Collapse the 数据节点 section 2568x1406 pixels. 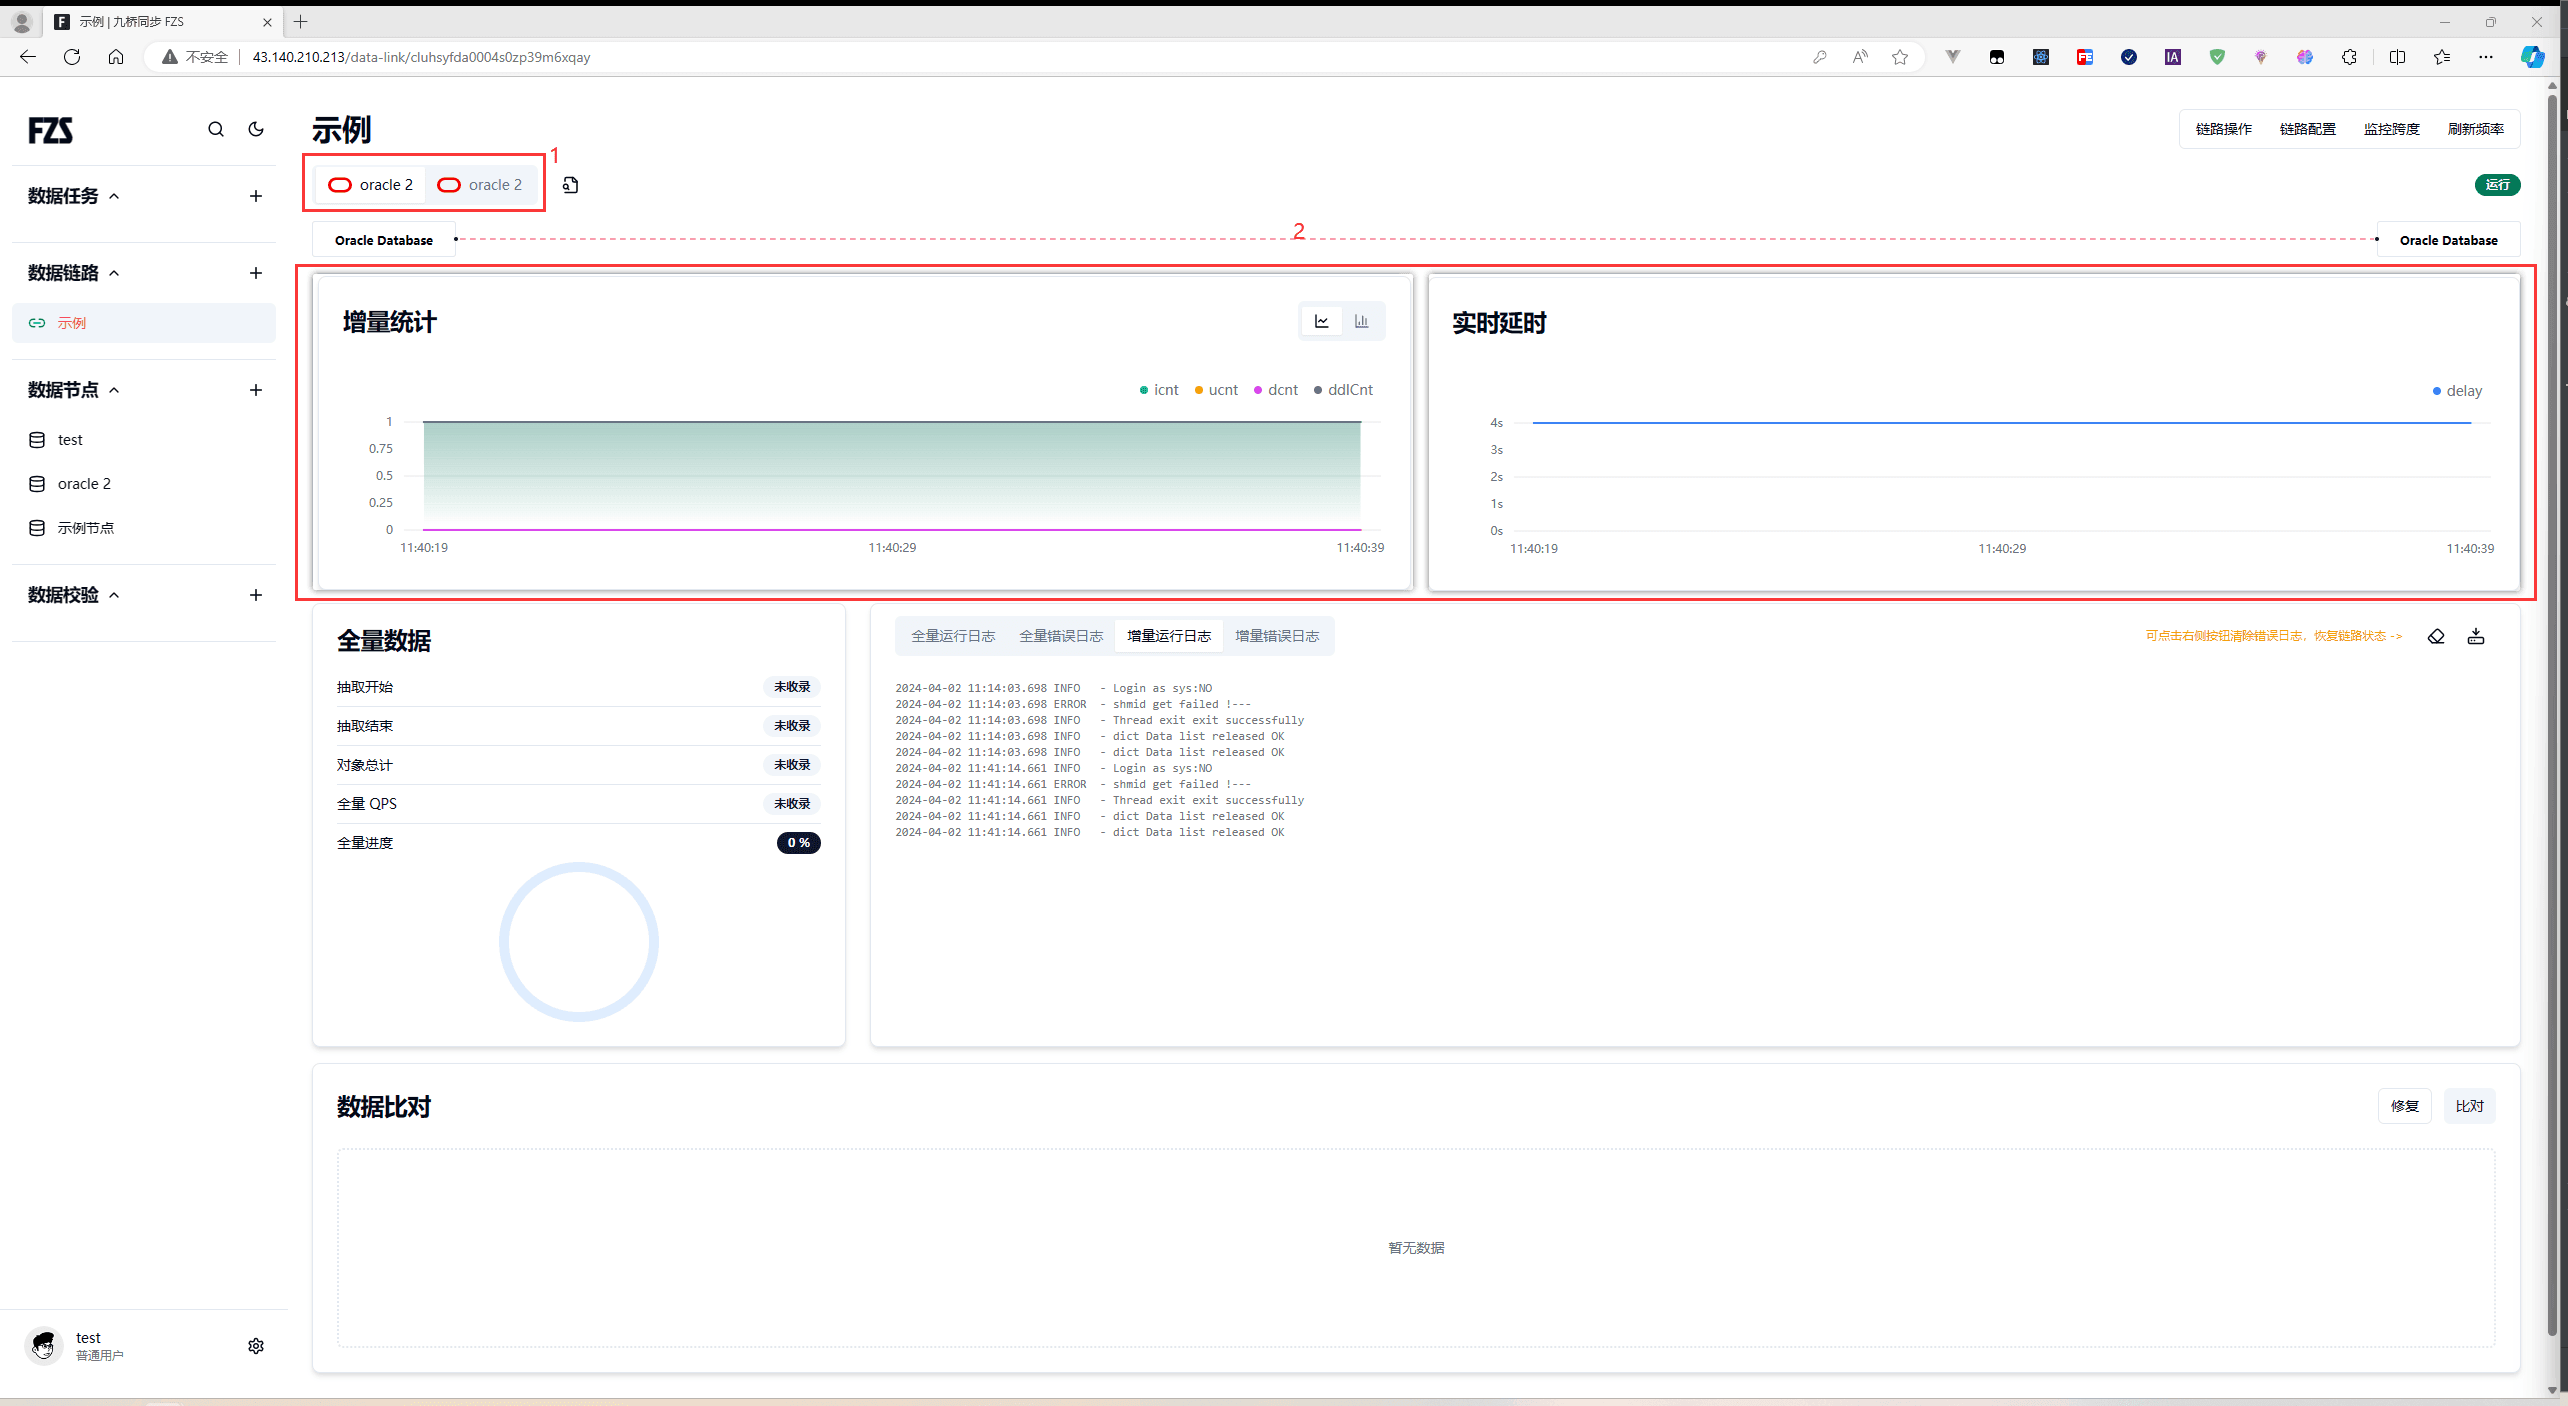(114, 390)
